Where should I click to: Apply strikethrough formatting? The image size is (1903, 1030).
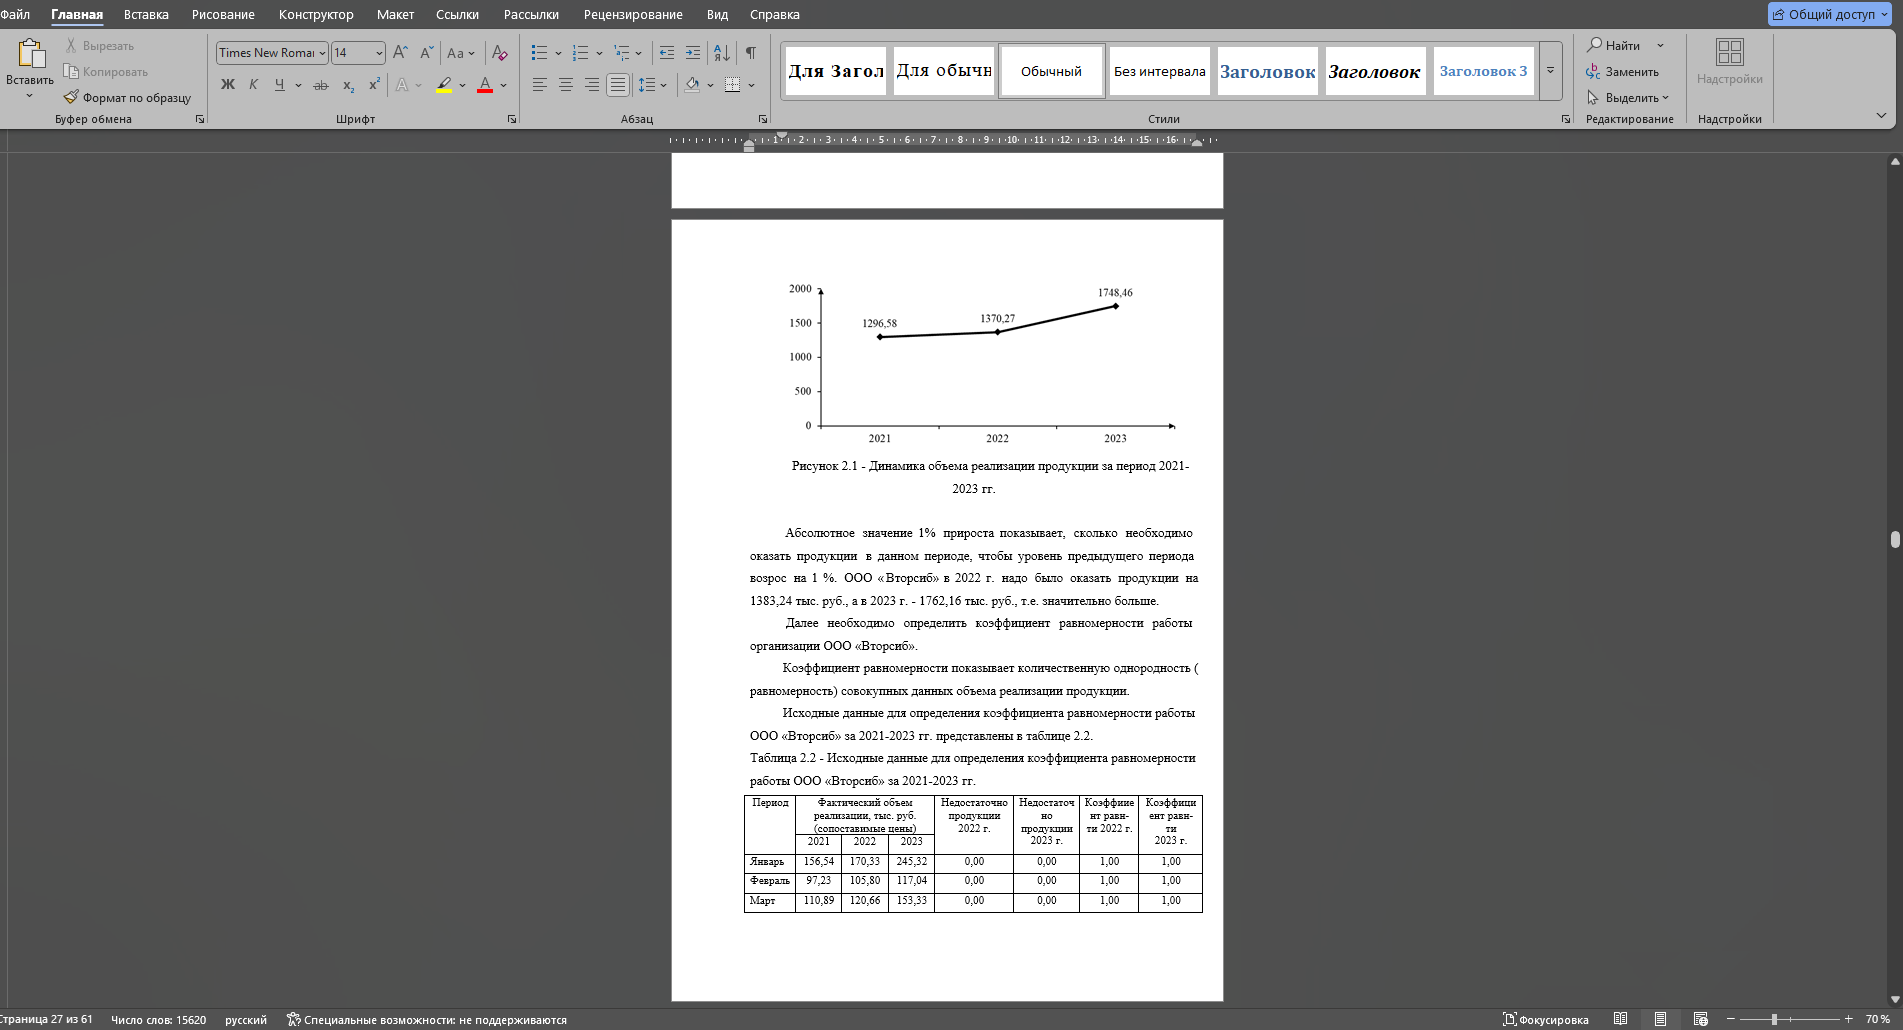321,85
